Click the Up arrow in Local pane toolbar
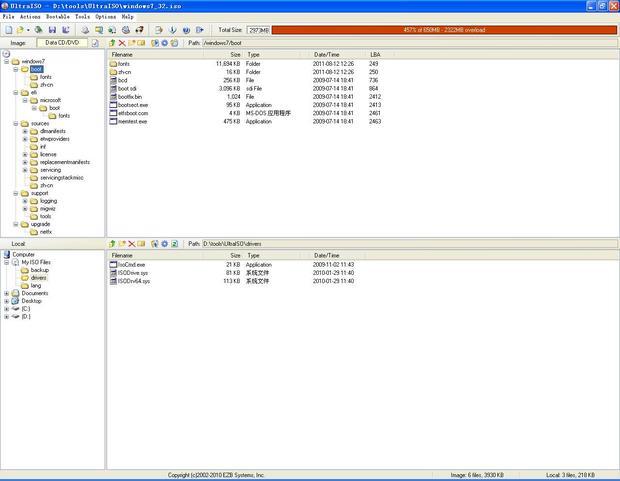Image resolution: width=620 pixels, height=481 pixels. click(x=112, y=244)
